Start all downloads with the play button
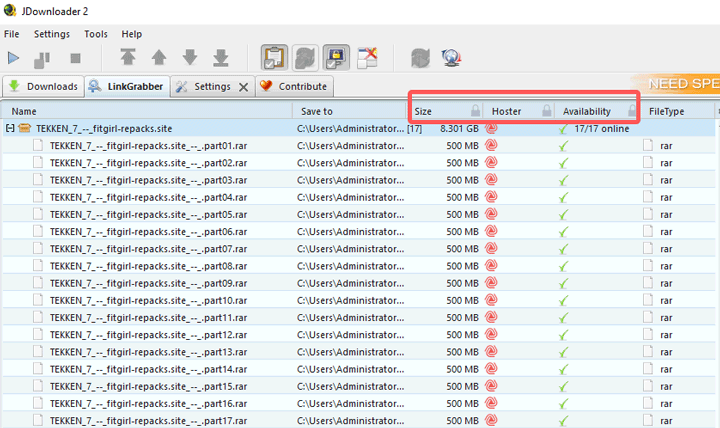This screenshot has height=428, width=720. point(13,58)
